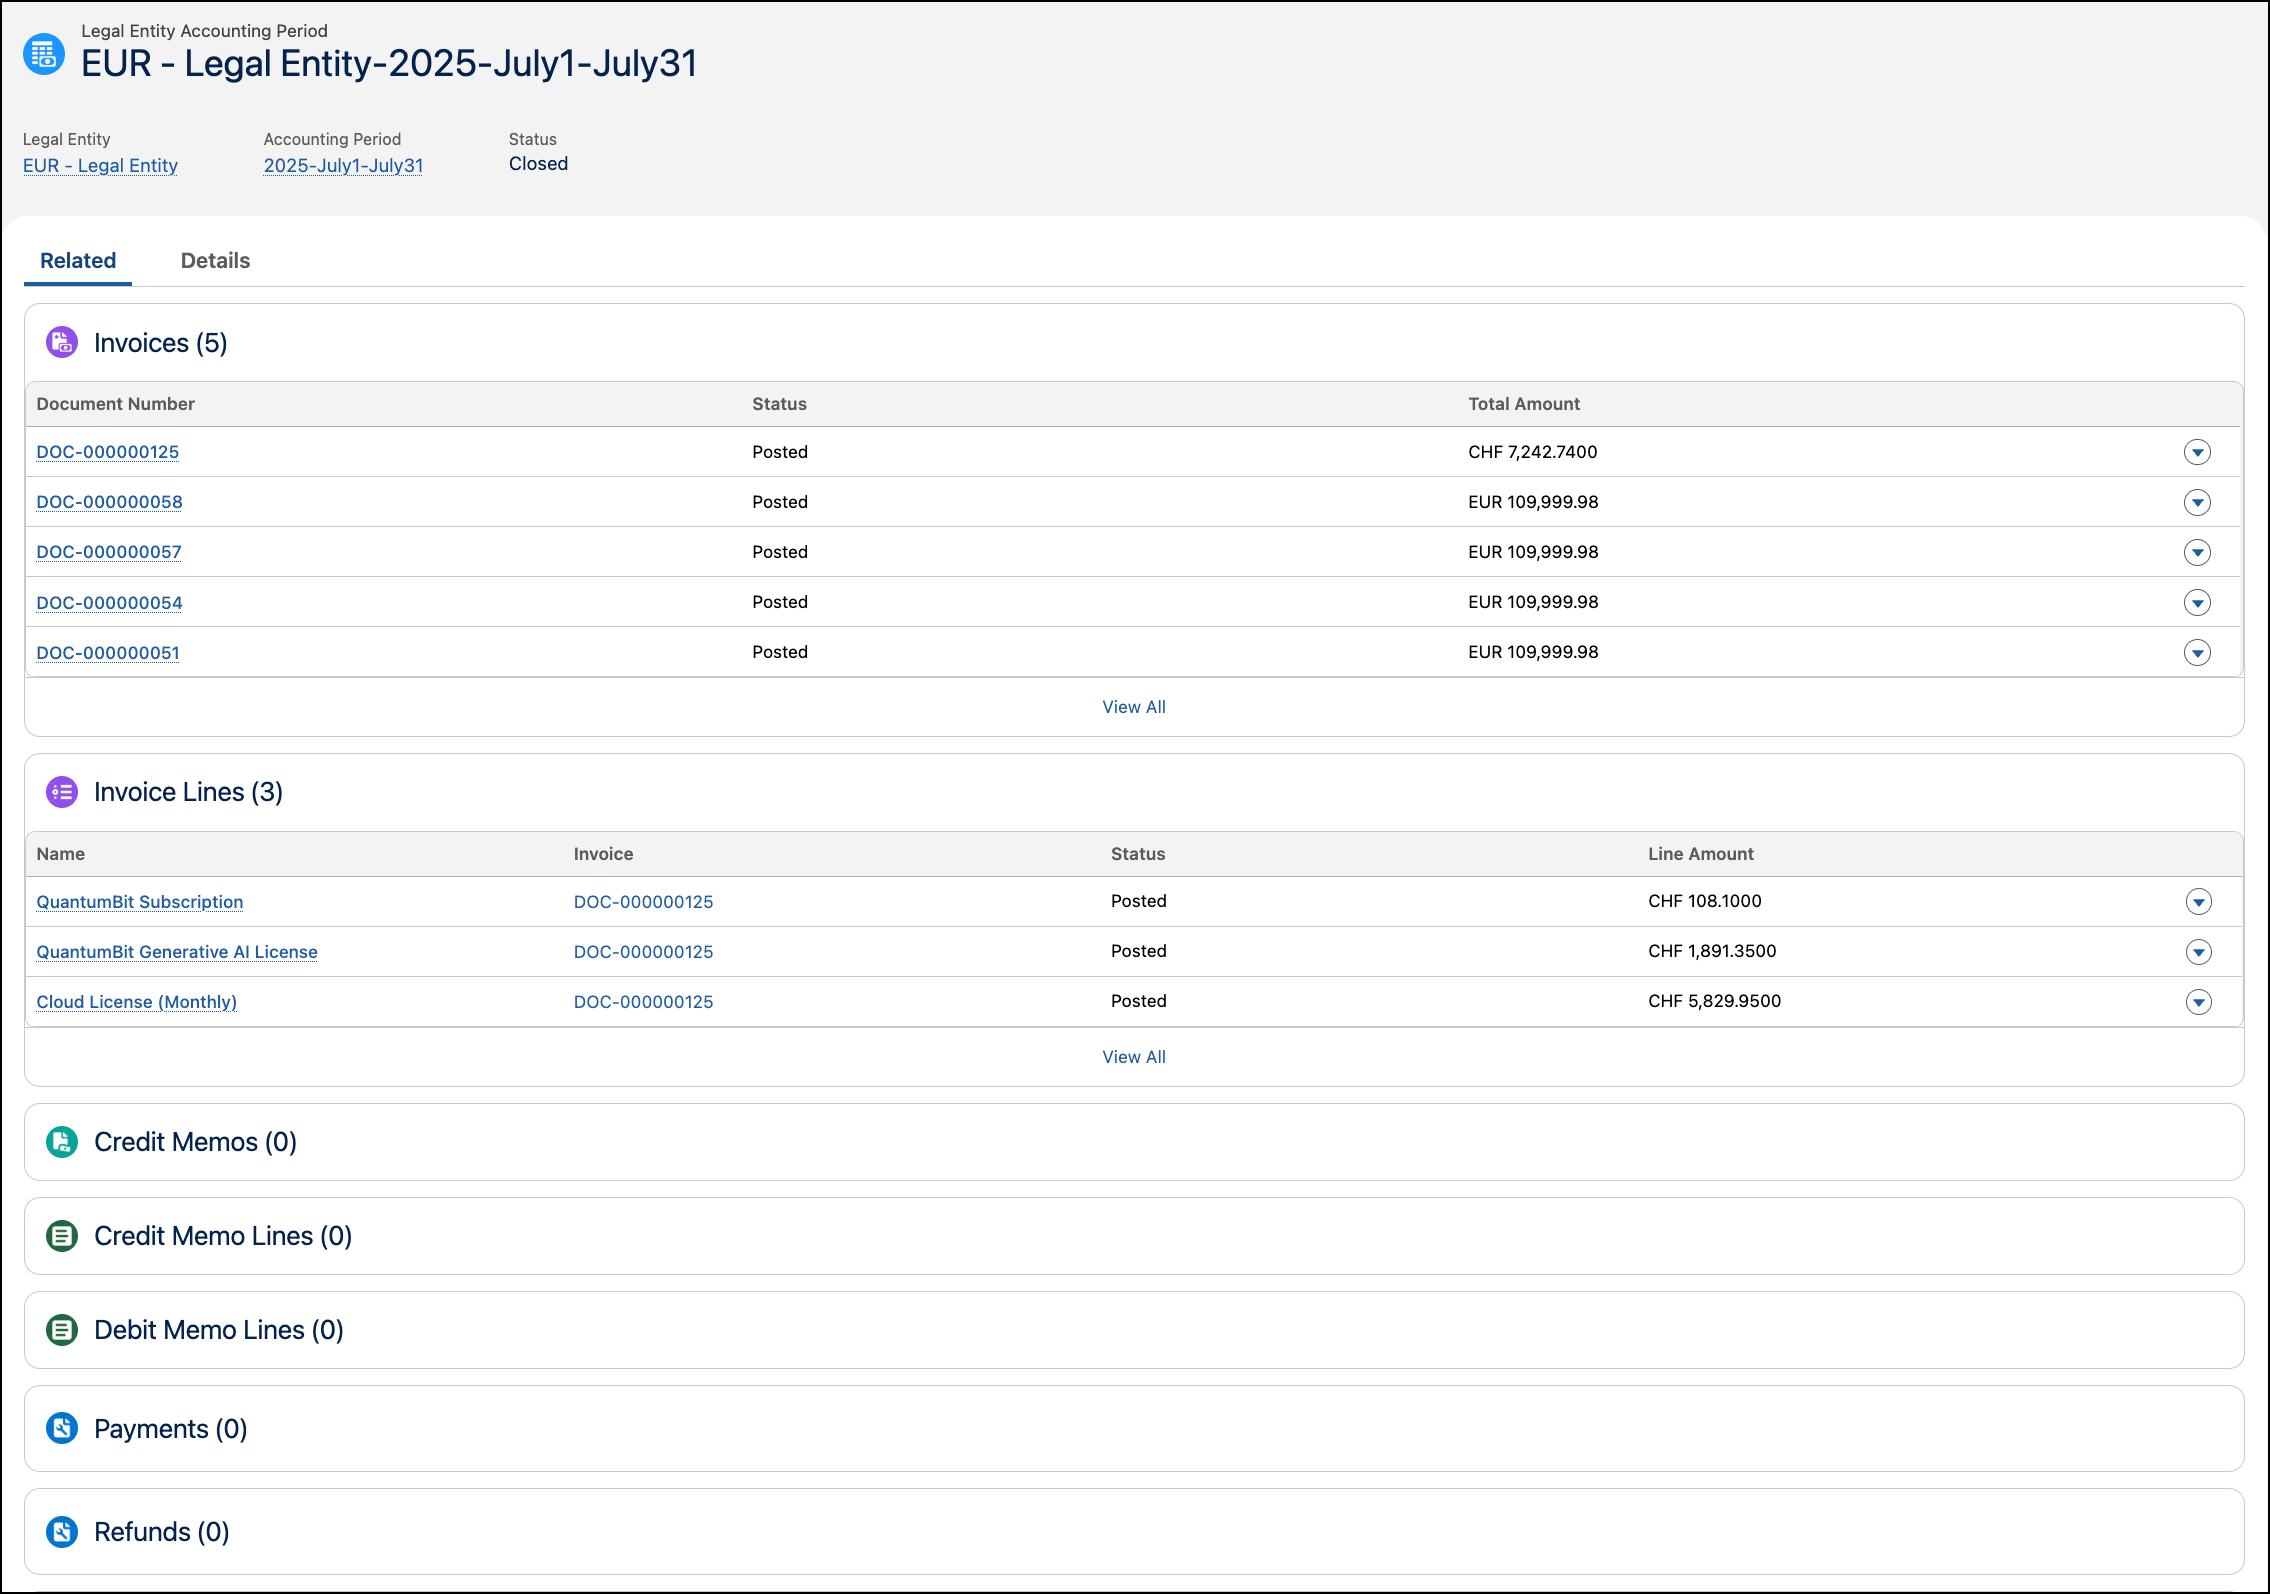
Task: Open row actions for invoice DOC-000000051
Action: point(2197,653)
